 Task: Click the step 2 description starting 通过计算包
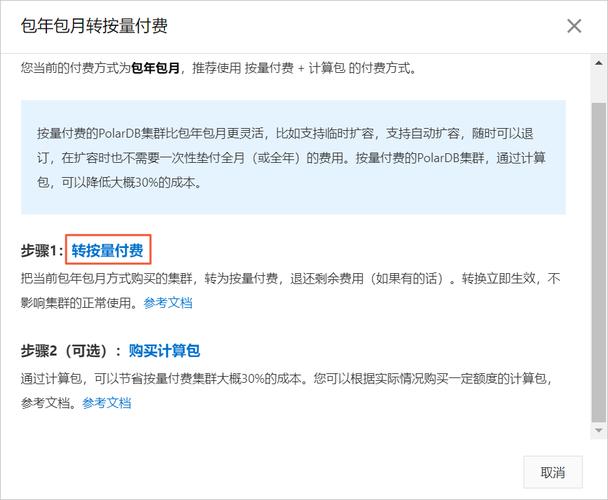point(286,391)
